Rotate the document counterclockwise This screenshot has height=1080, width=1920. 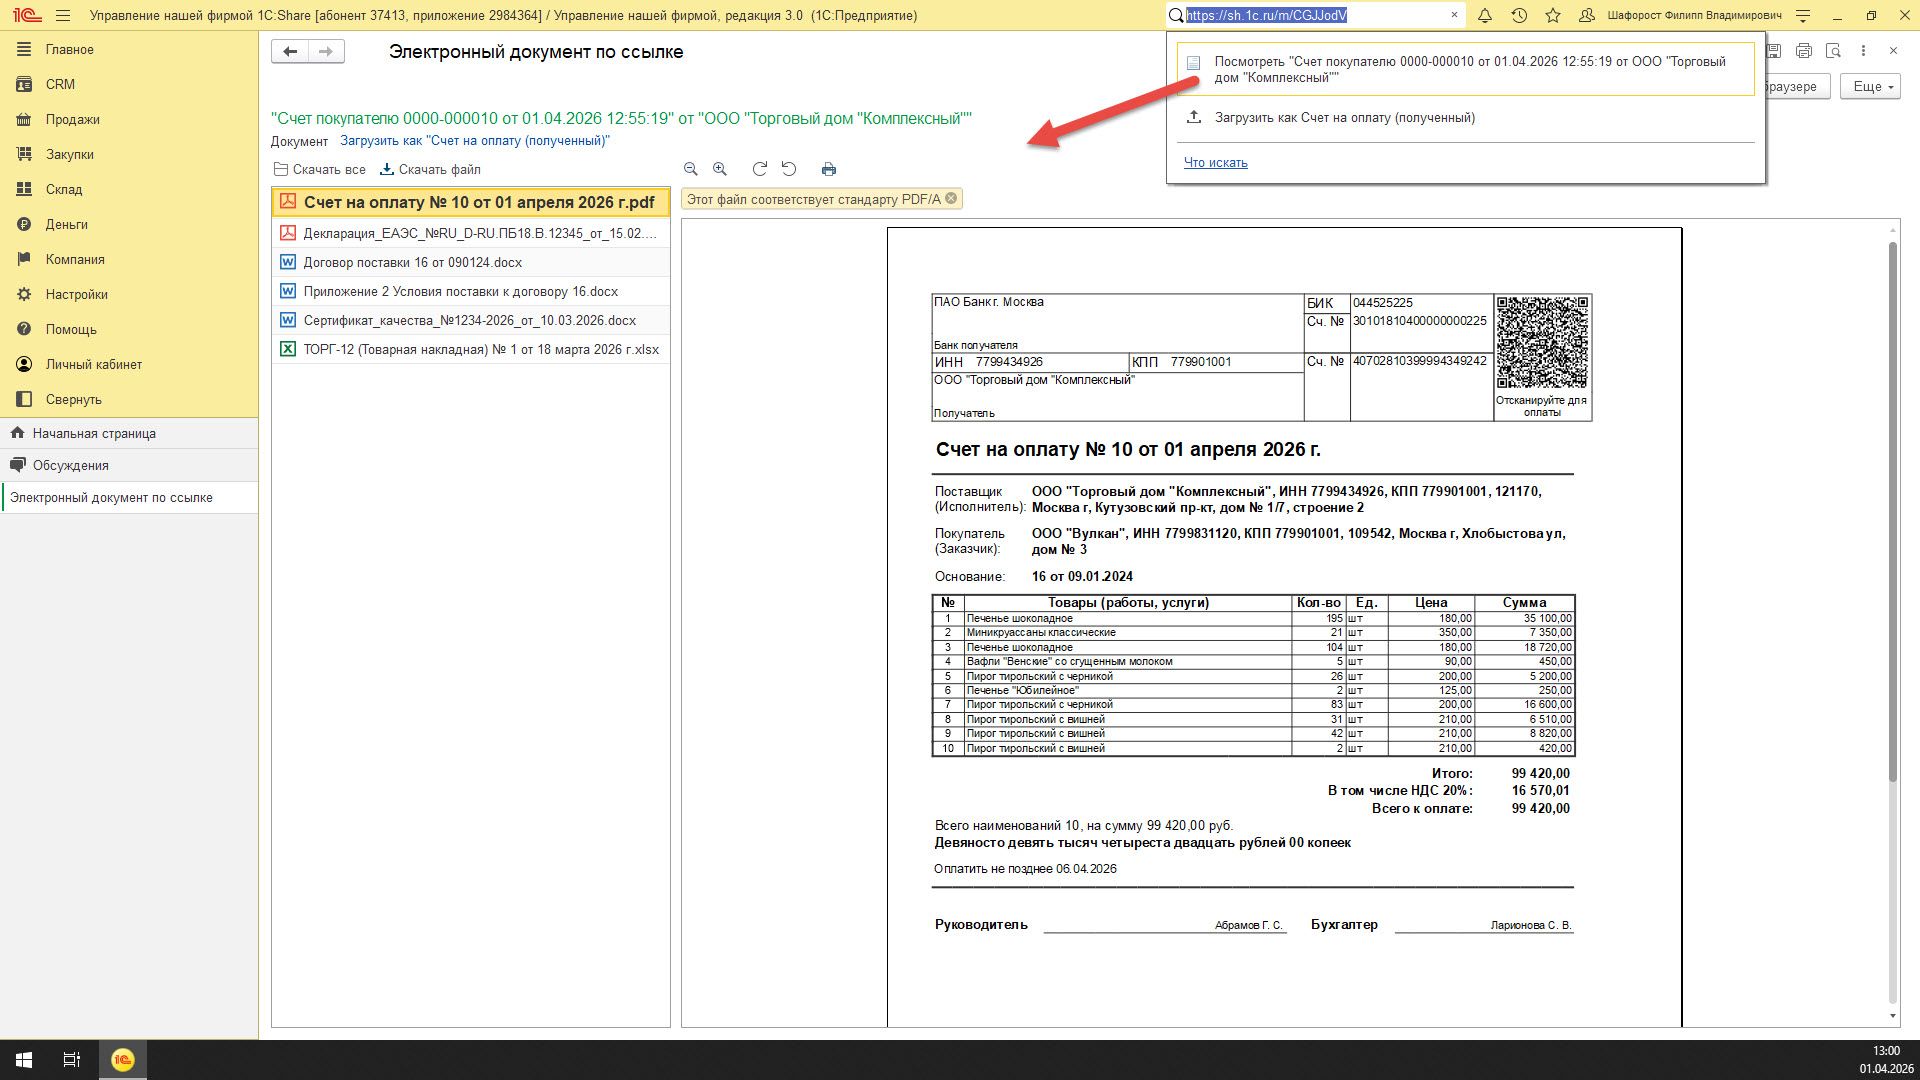pyautogui.click(x=789, y=169)
